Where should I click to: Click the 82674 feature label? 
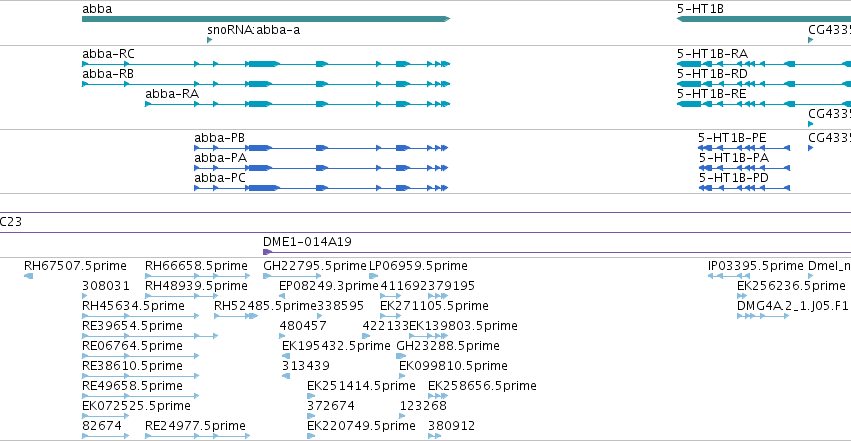[101, 426]
